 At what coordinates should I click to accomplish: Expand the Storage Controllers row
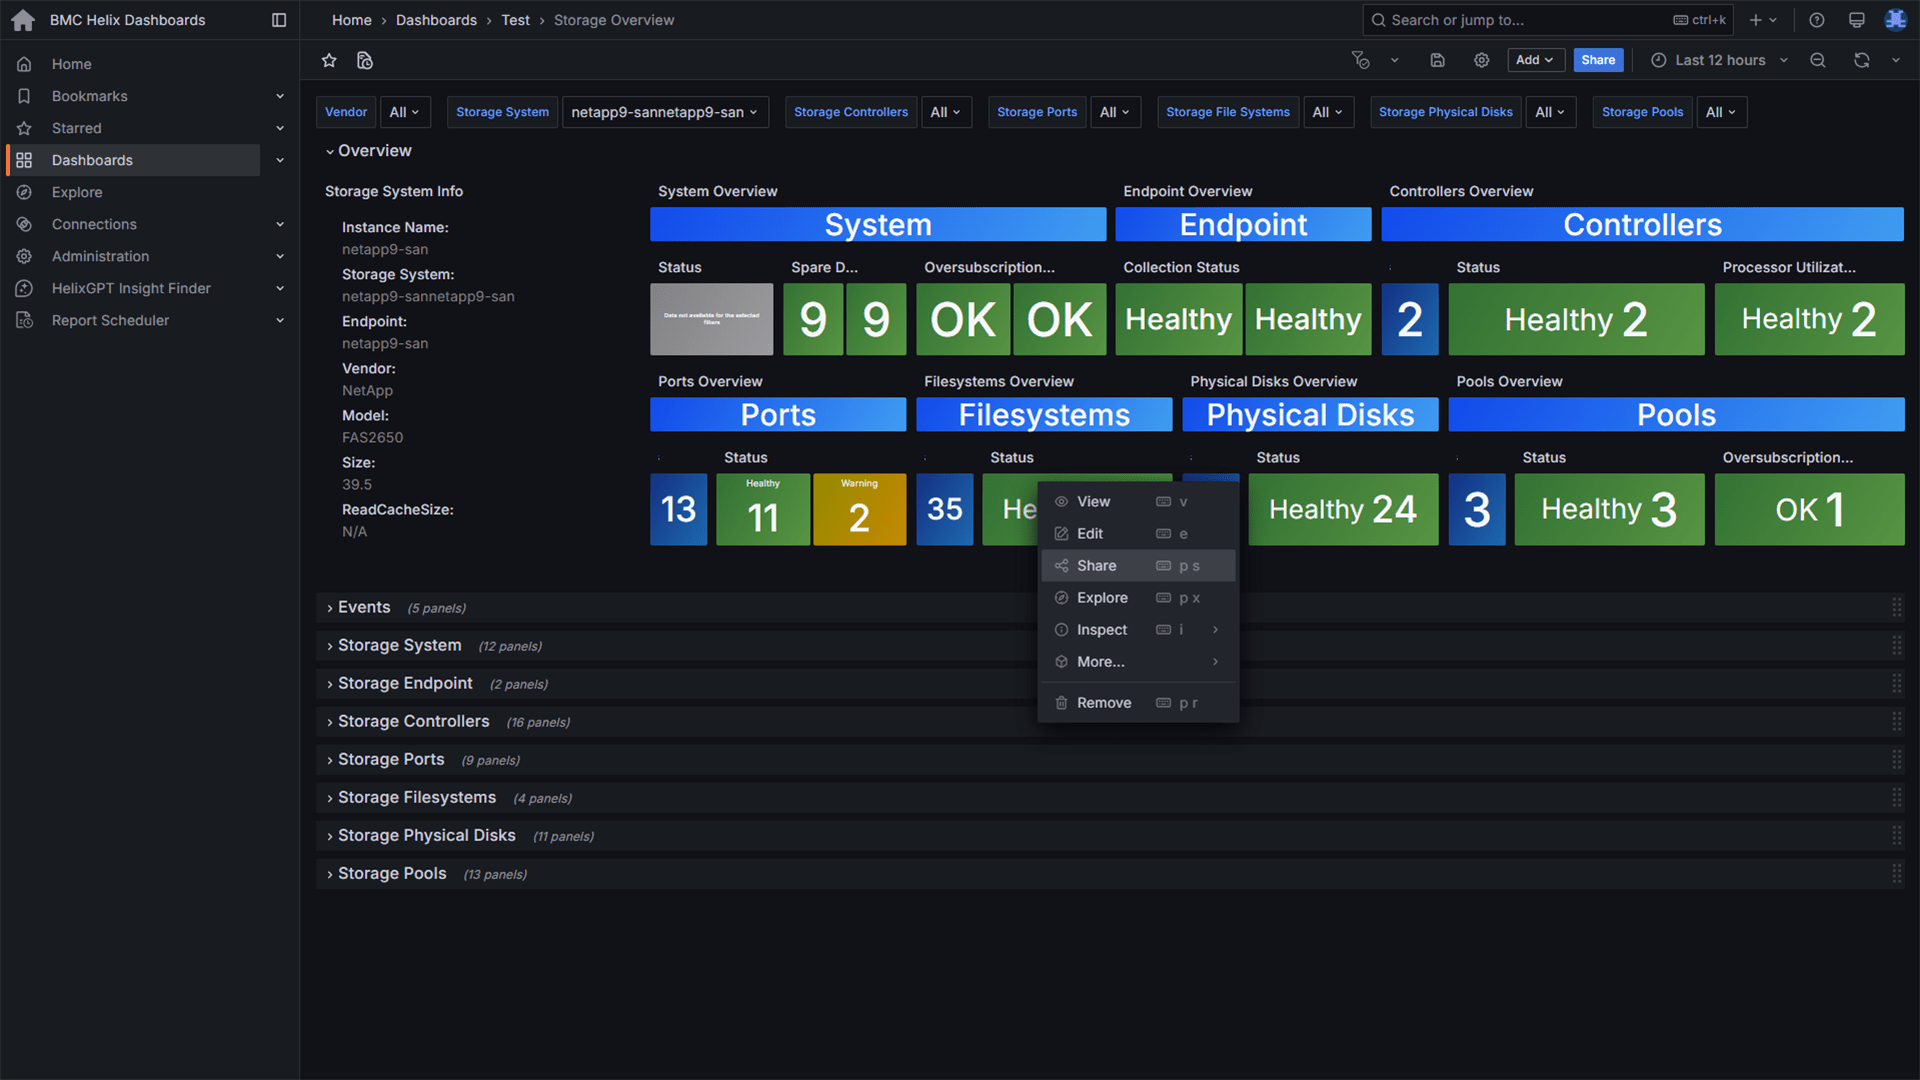coord(413,722)
